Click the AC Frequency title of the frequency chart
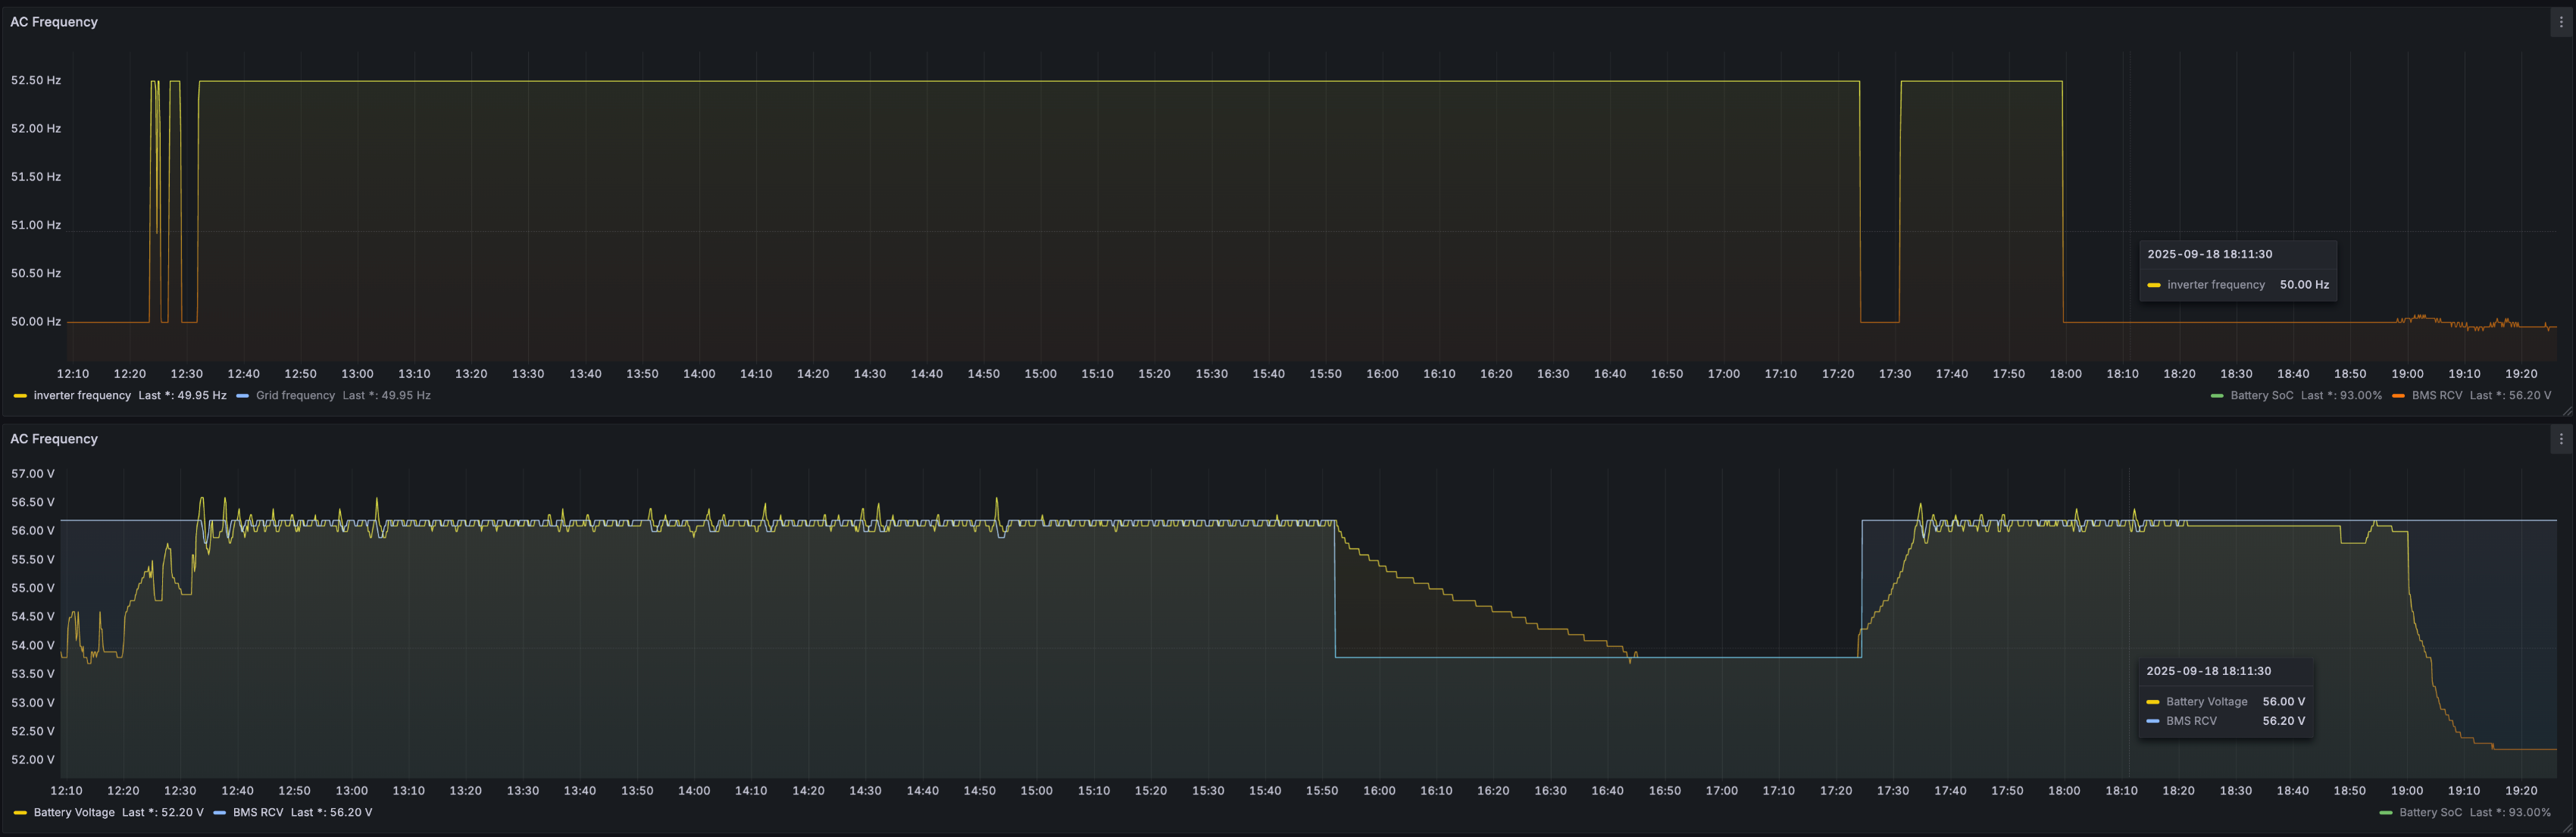 [x=54, y=22]
